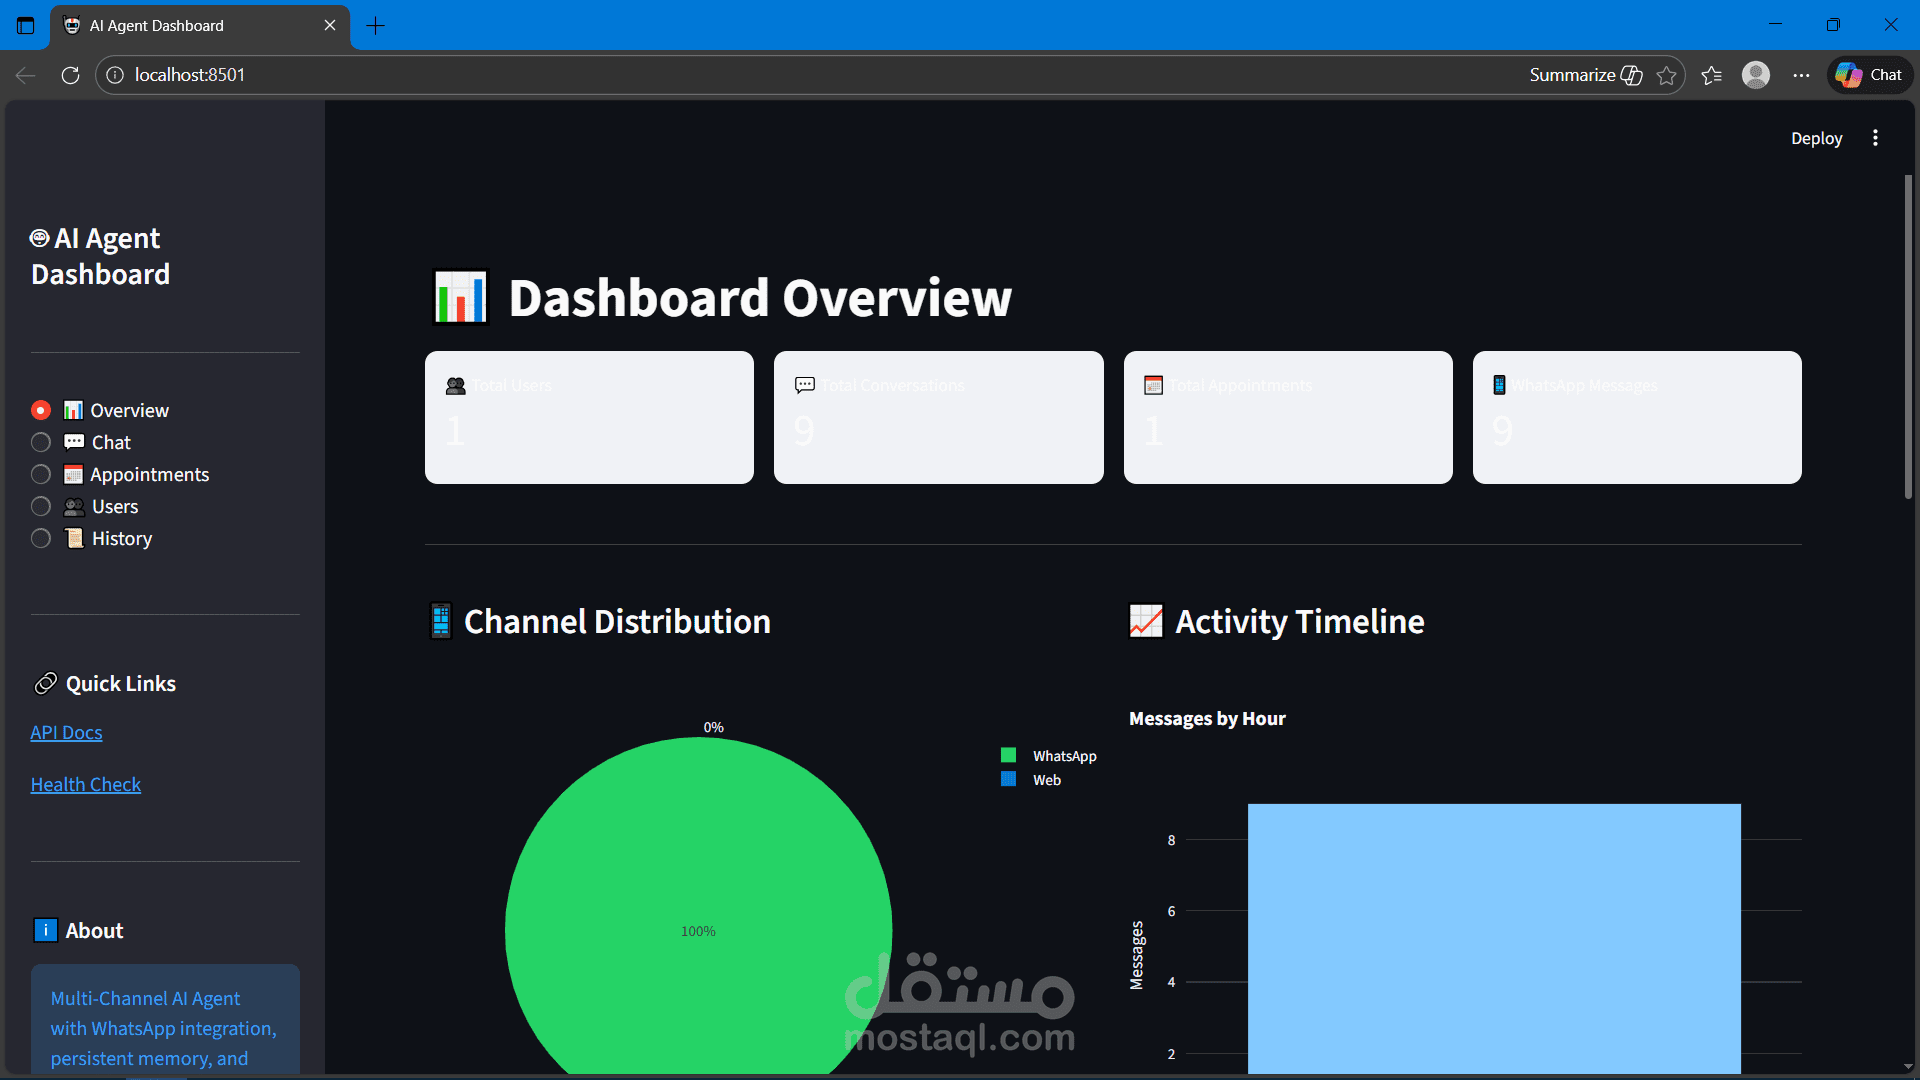Click the Deploy button
The image size is (1920, 1080).
click(1816, 138)
